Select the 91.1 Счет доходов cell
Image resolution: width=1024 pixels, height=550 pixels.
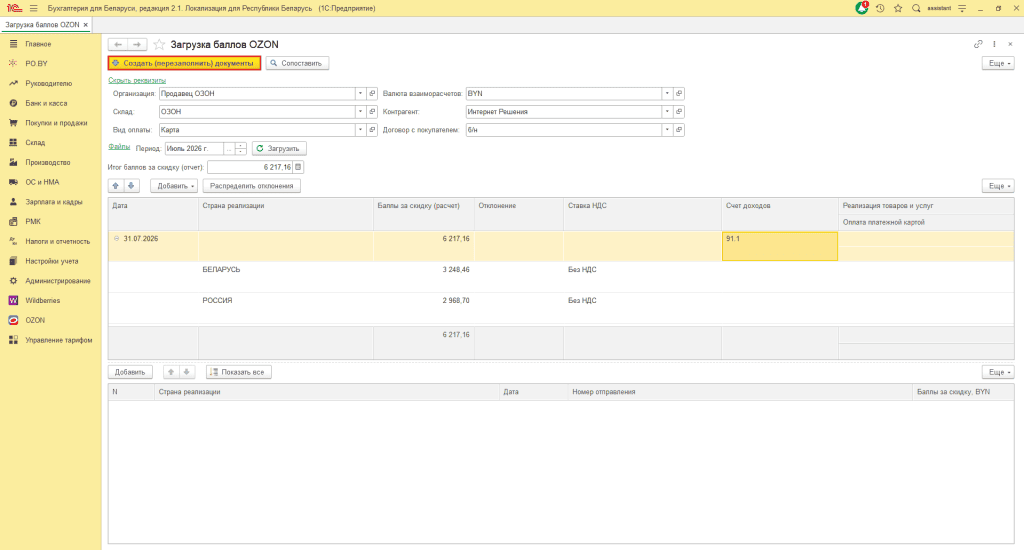[780, 246]
